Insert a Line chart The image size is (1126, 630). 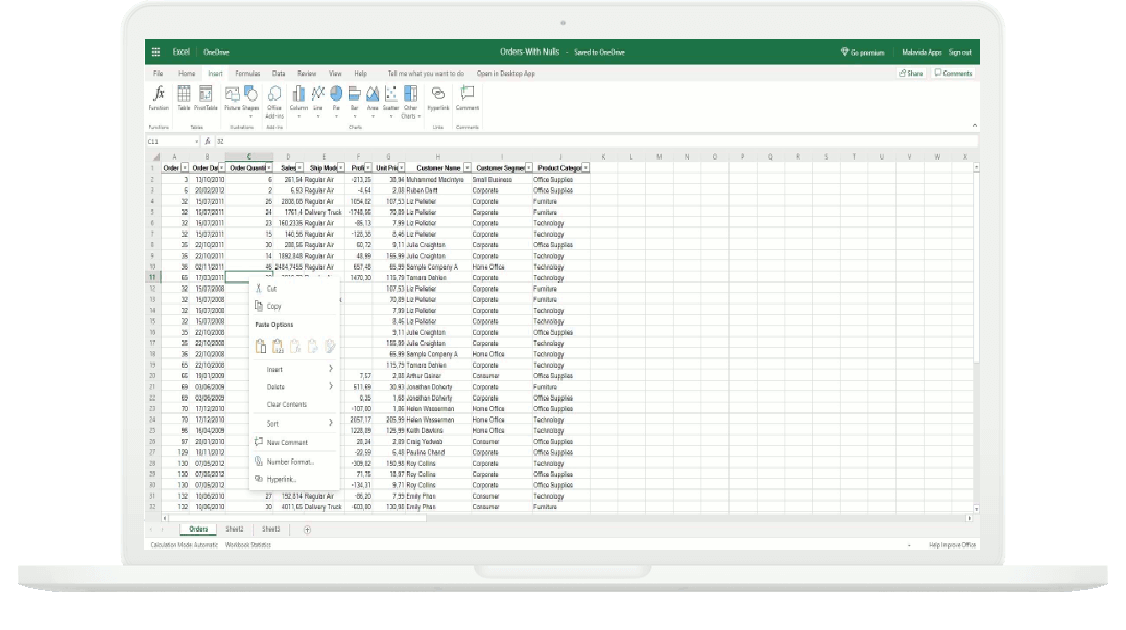coord(317,101)
